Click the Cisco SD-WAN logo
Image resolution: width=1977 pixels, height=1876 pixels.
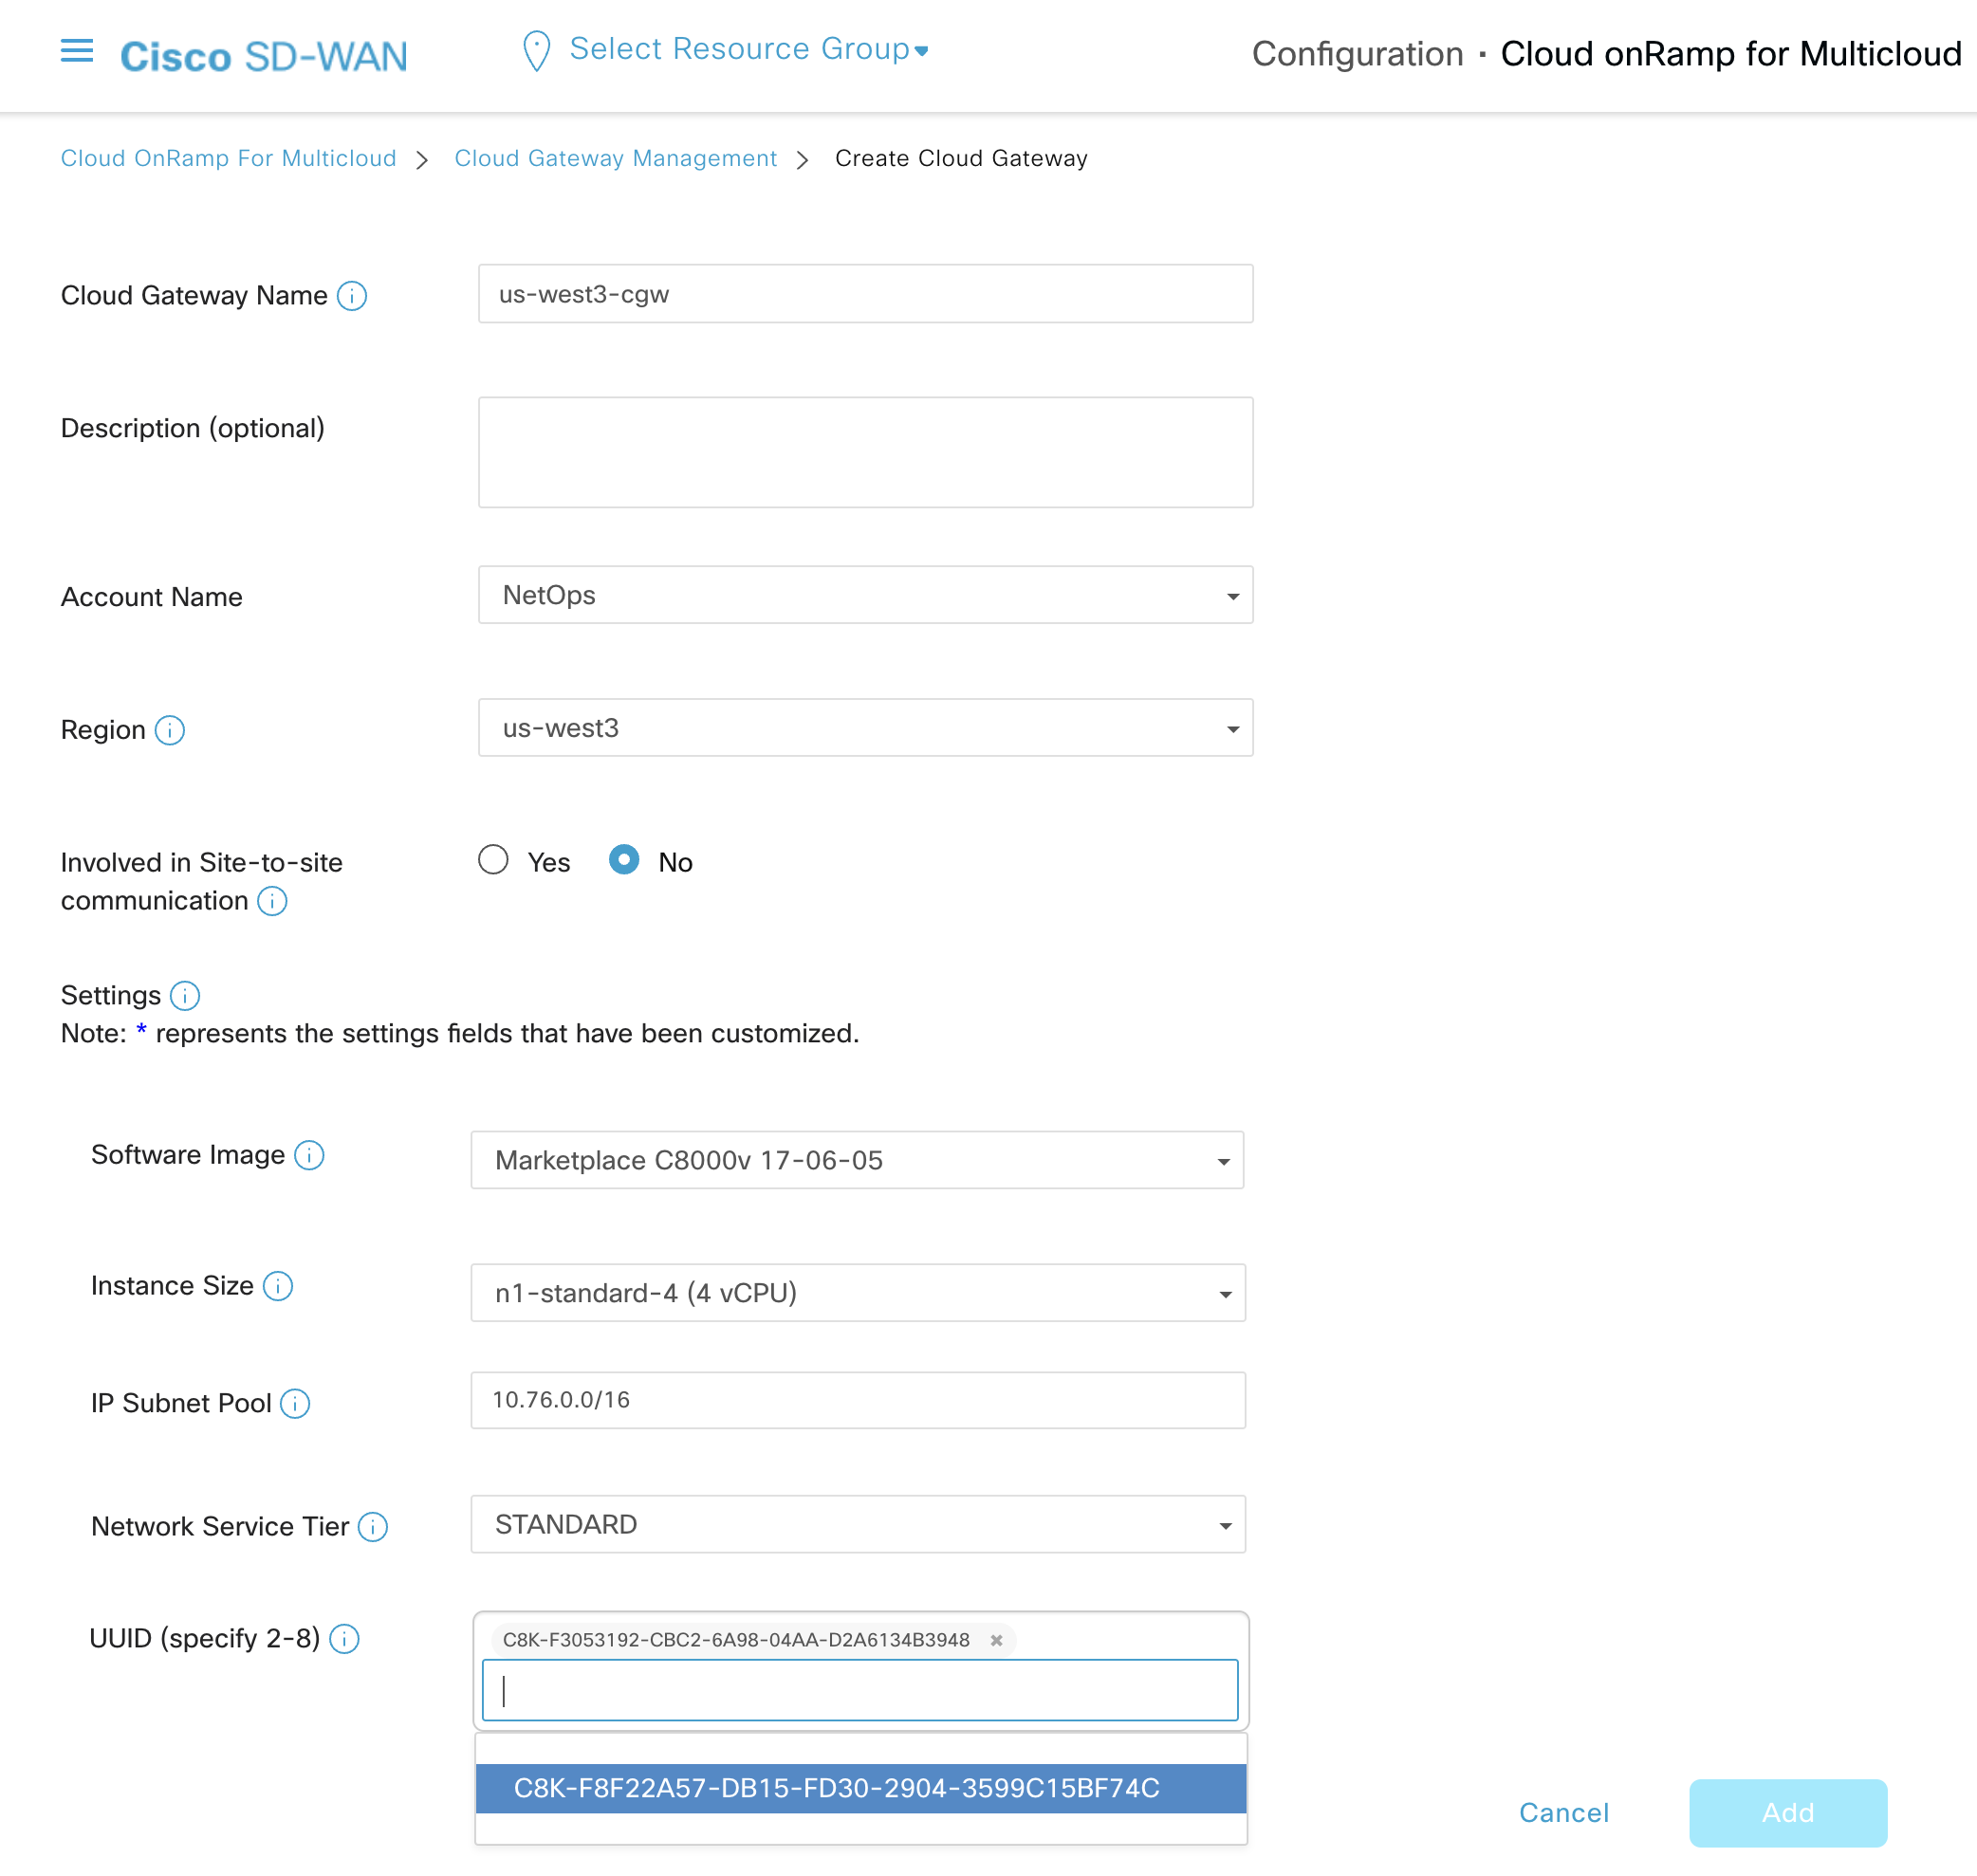(x=264, y=56)
